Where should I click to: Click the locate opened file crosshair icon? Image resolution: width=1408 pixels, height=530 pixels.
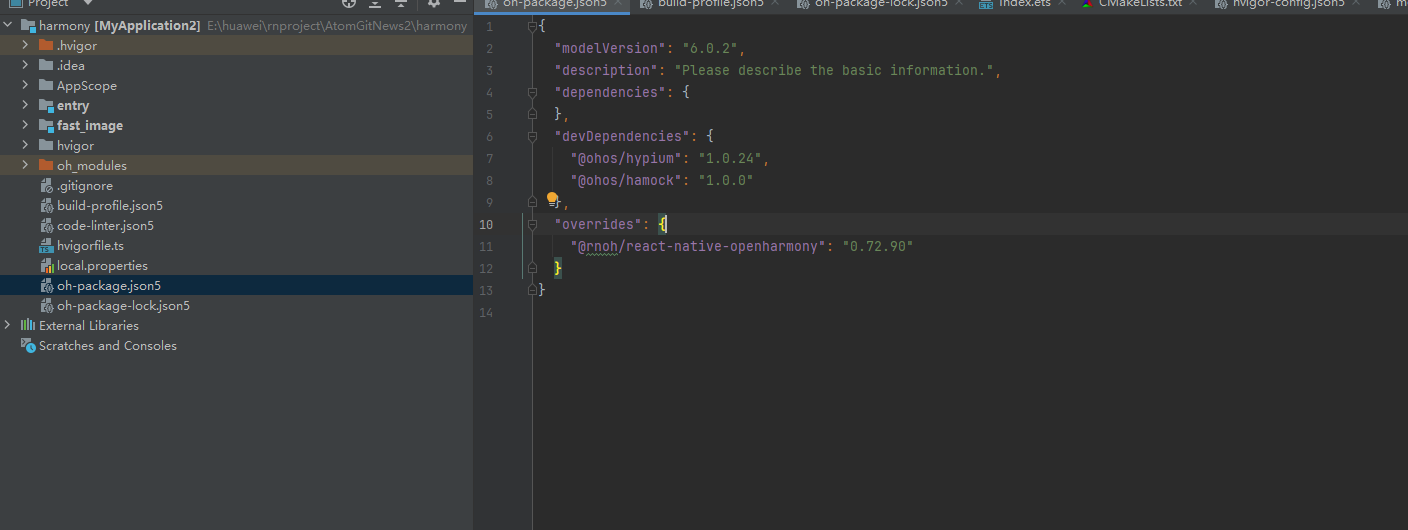coord(349,4)
